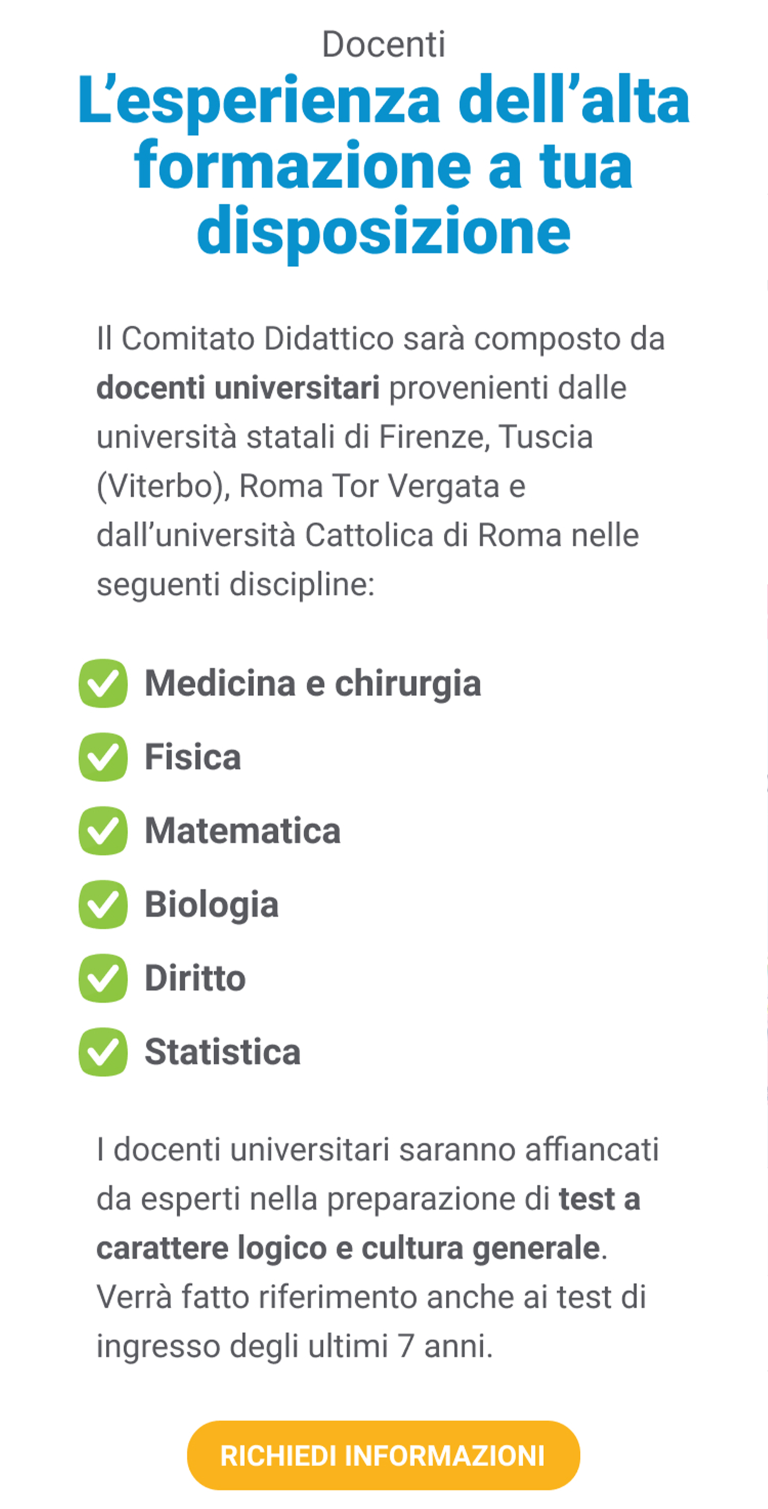The width and height of the screenshot is (768, 1509).
Task: Select the Diritto list item text
Action: [195, 978]
